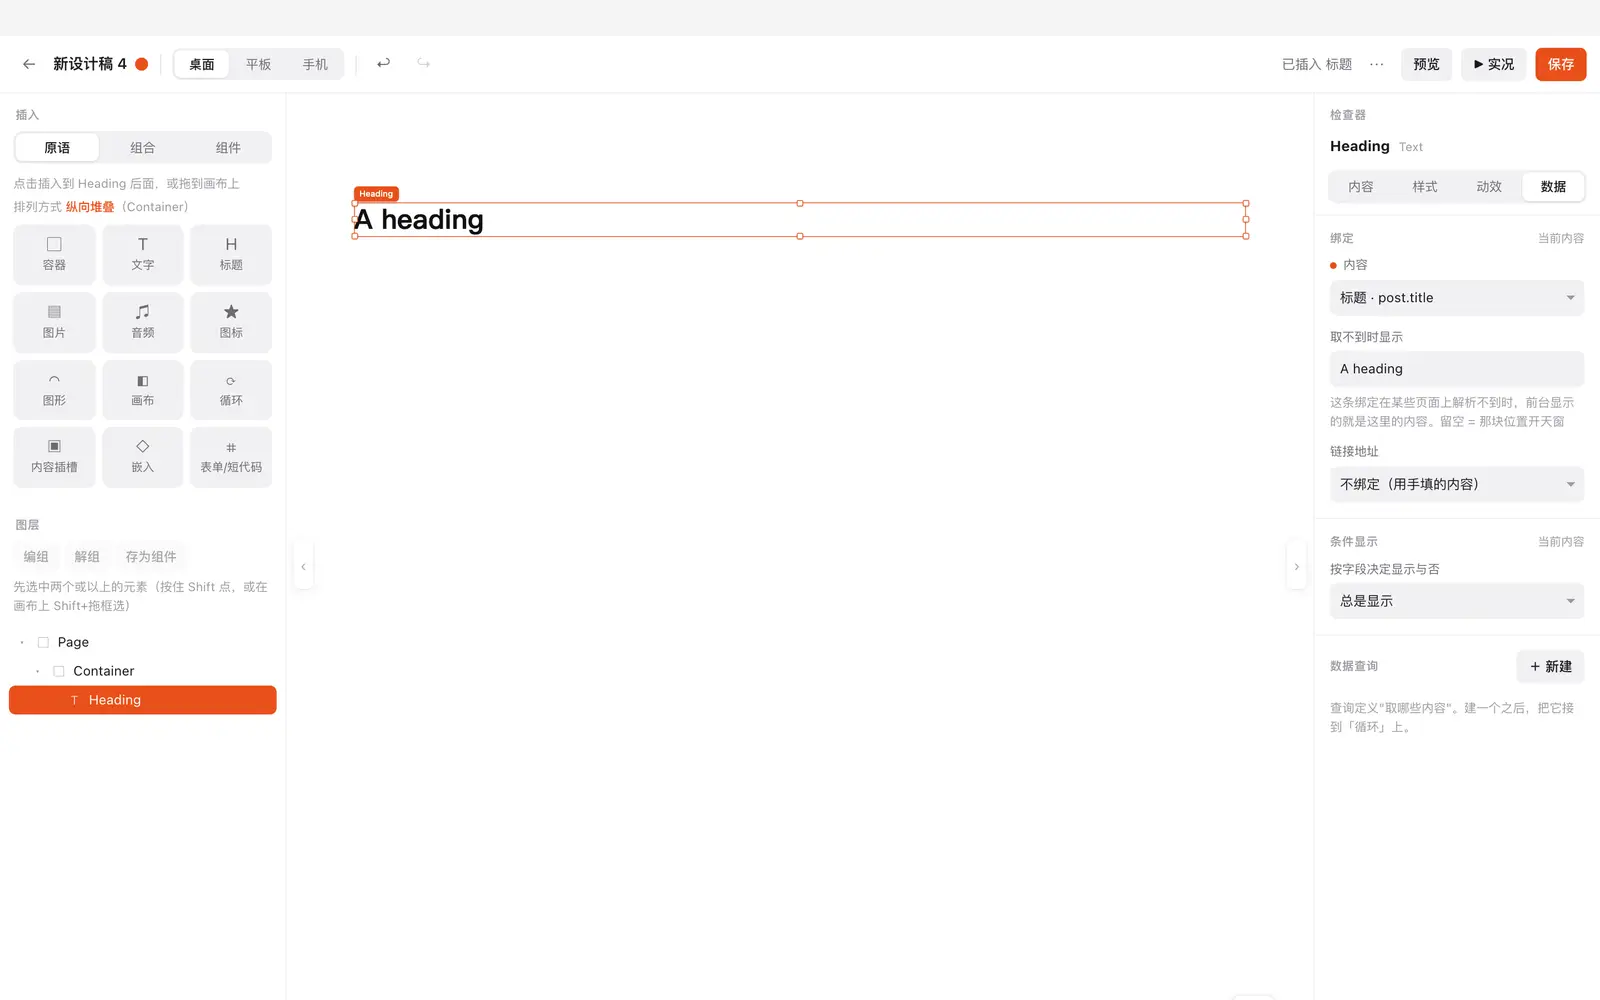Click the 预览 preview button
This screenshot has width=1600, height=1000.
click(x=1426, y=64)
